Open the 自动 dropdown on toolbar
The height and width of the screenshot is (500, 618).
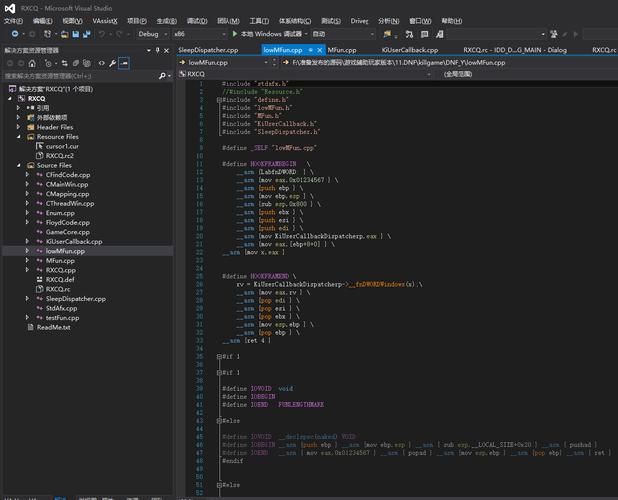click(x=343, y=34)
